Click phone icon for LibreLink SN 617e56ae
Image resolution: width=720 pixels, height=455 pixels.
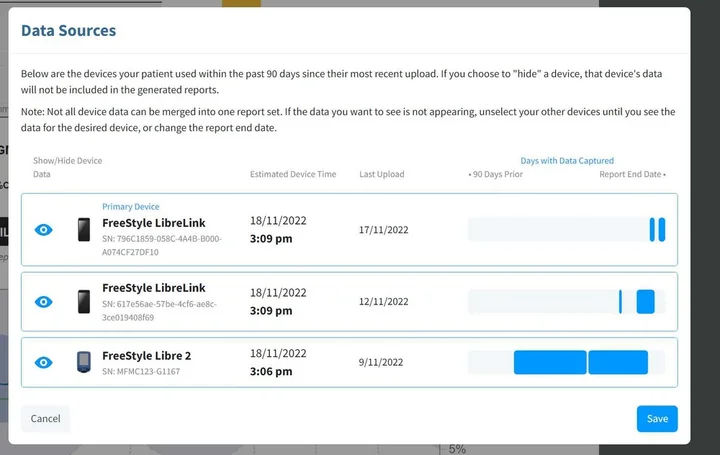[84, 301]
